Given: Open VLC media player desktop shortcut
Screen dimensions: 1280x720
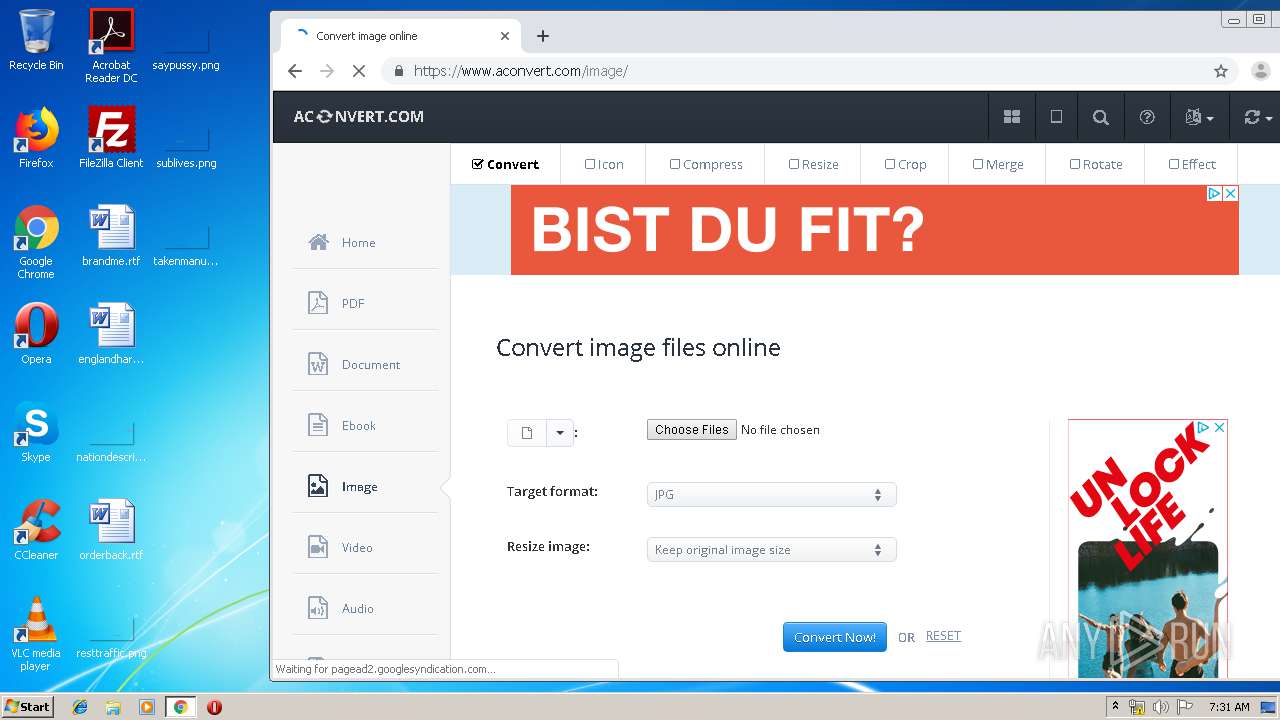Looking at the screenshot, I should point(36,634).
